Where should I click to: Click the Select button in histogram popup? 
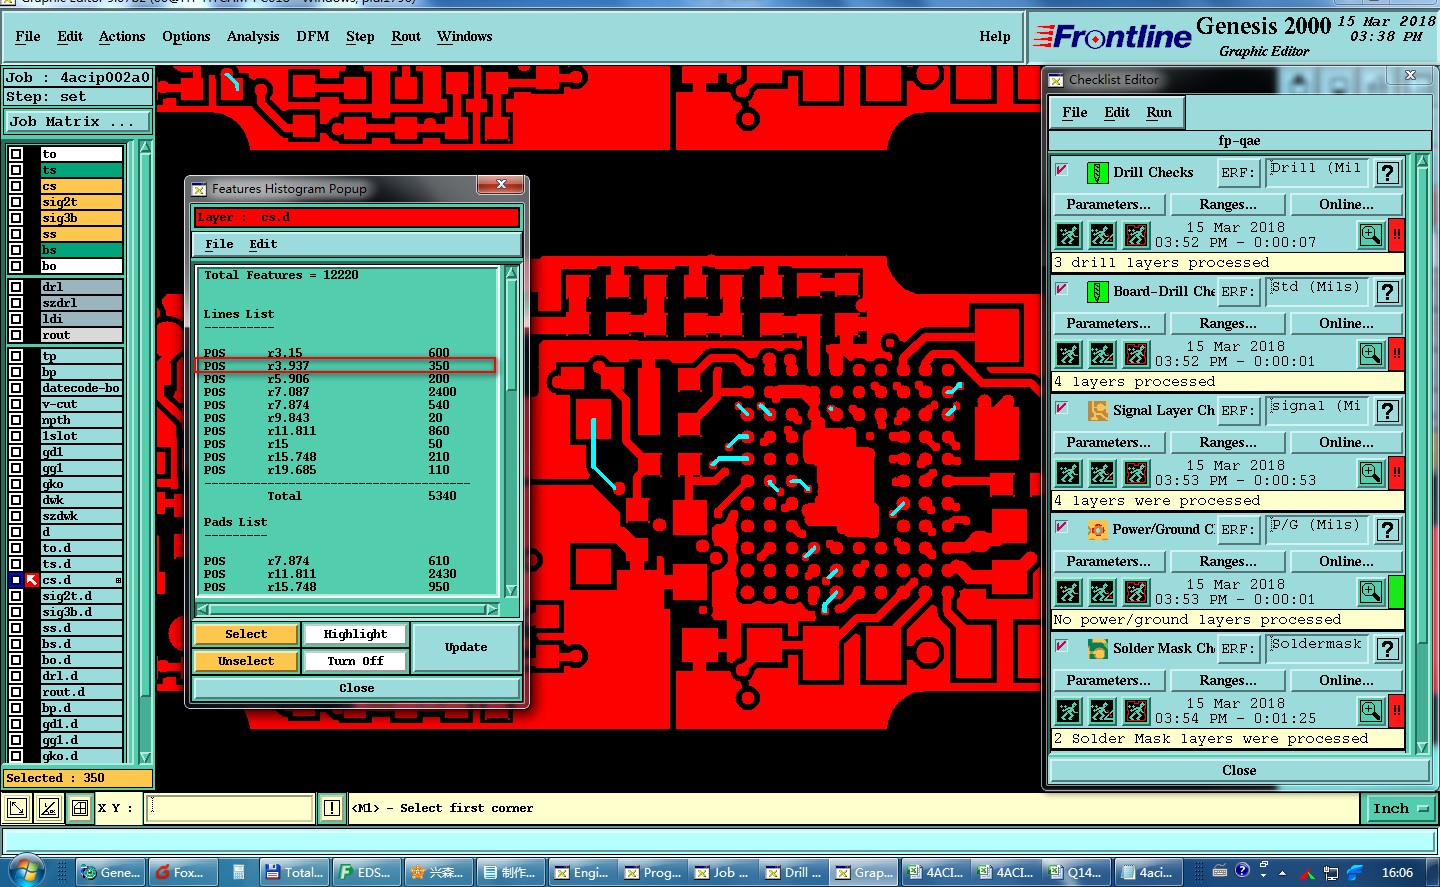[x=246, y=634]
